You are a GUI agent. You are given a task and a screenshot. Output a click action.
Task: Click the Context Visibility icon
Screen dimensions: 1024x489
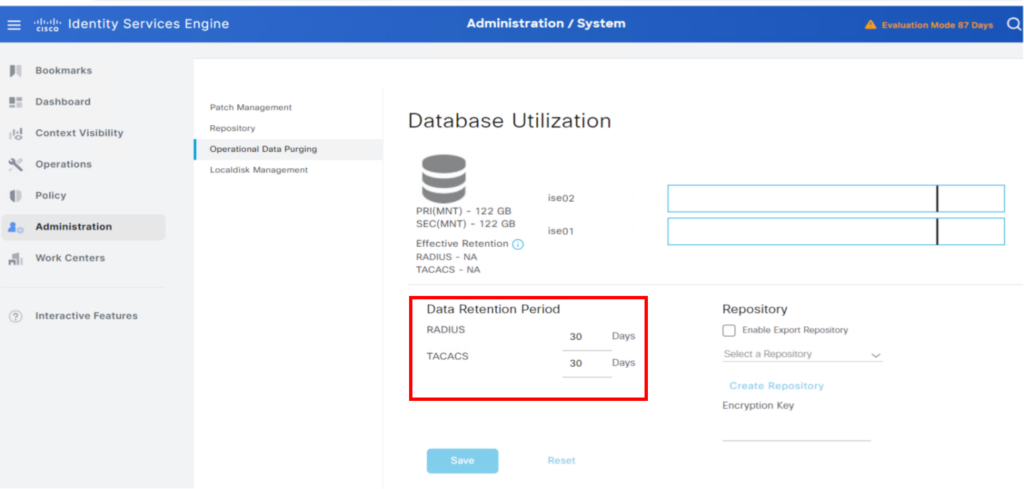tap(15, 133)
